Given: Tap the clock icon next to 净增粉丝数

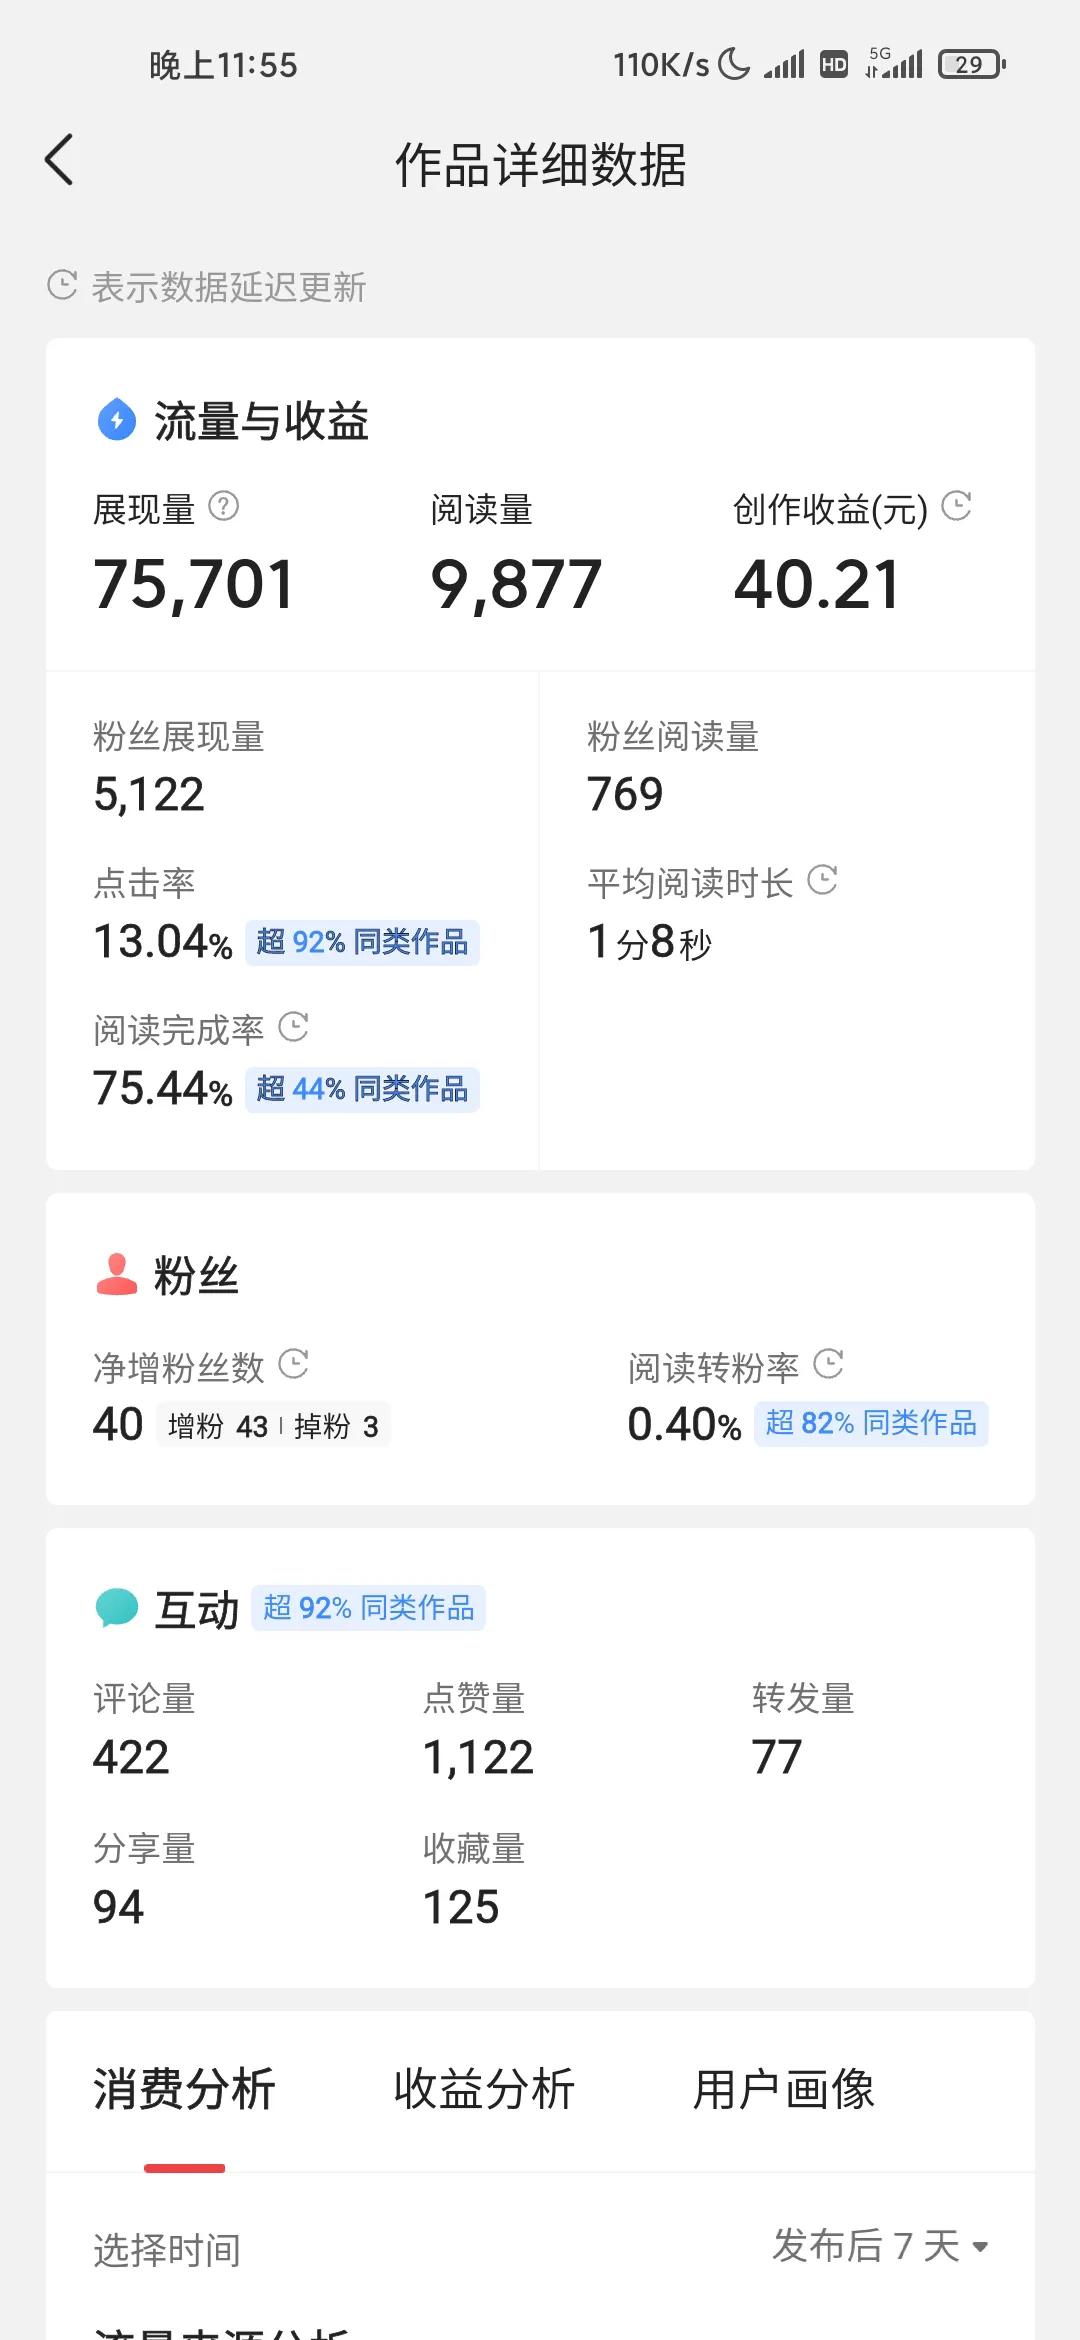Looking at the screenshot, I should point(293,1364).
